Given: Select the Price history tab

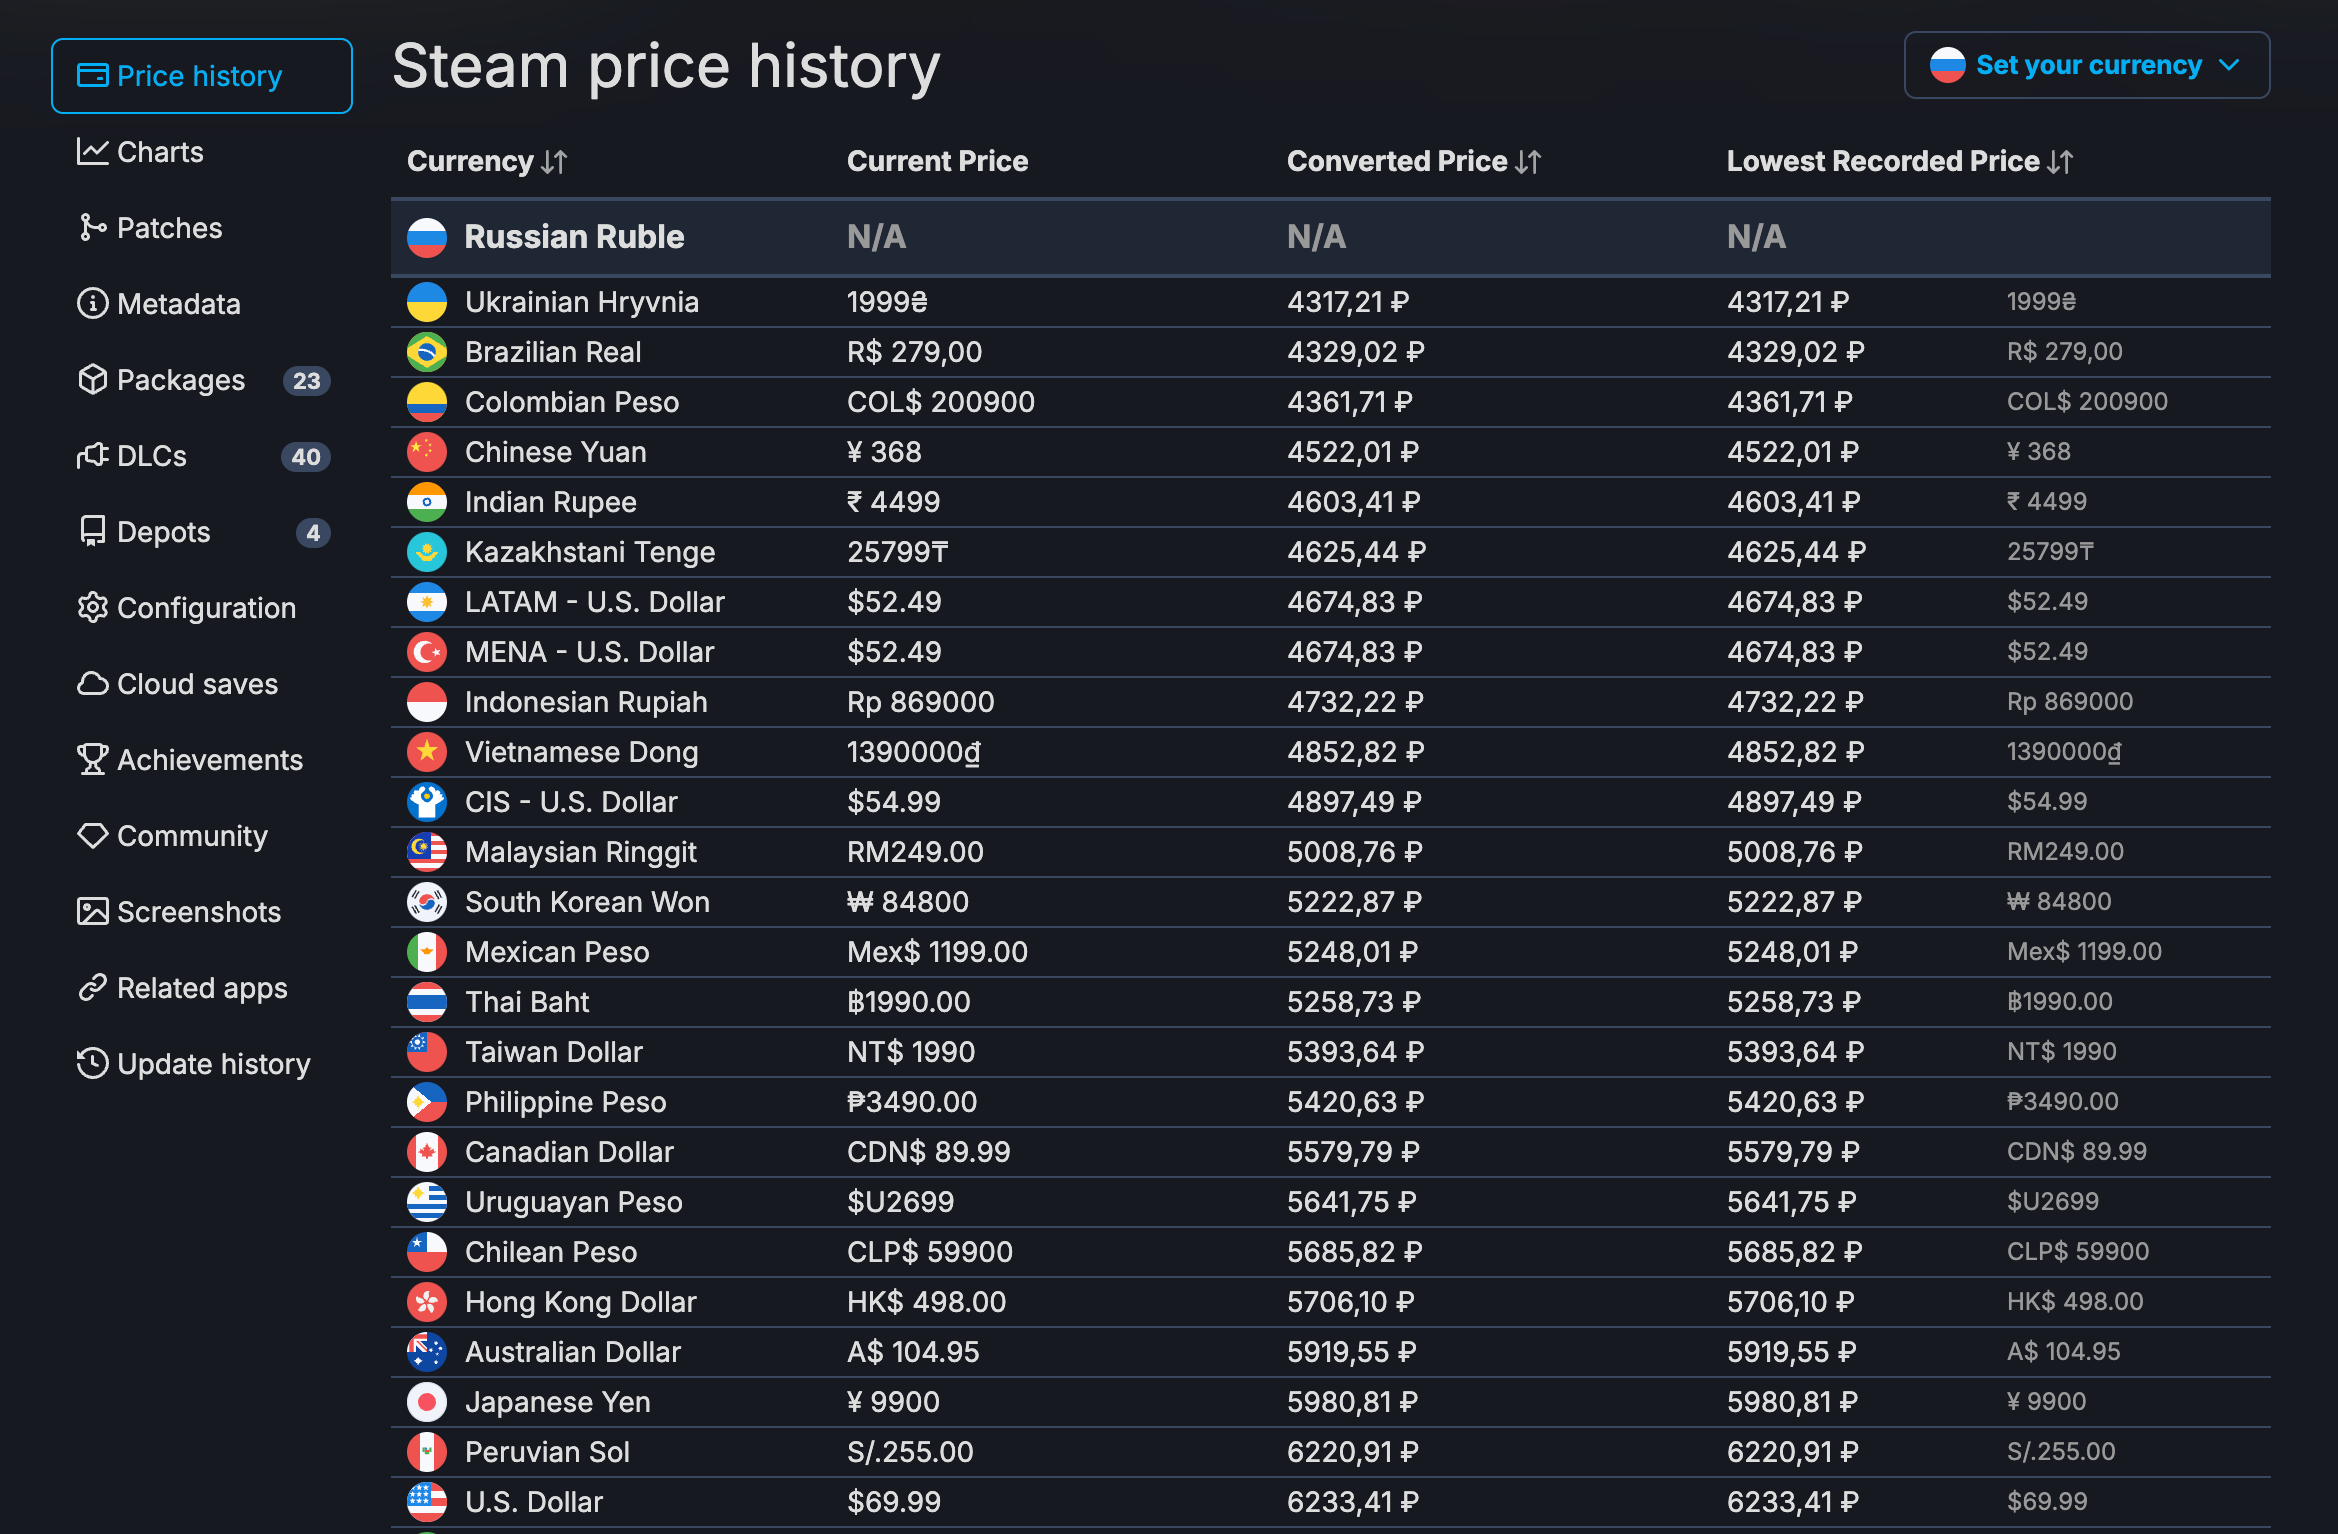Looking at the screenshot, I should tap(201, 77).
